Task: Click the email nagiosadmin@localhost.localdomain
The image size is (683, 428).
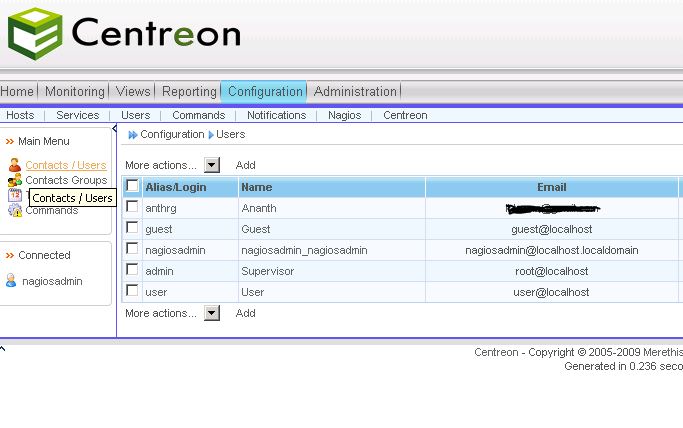Action: pyautogui.click(x=551, y=250)
